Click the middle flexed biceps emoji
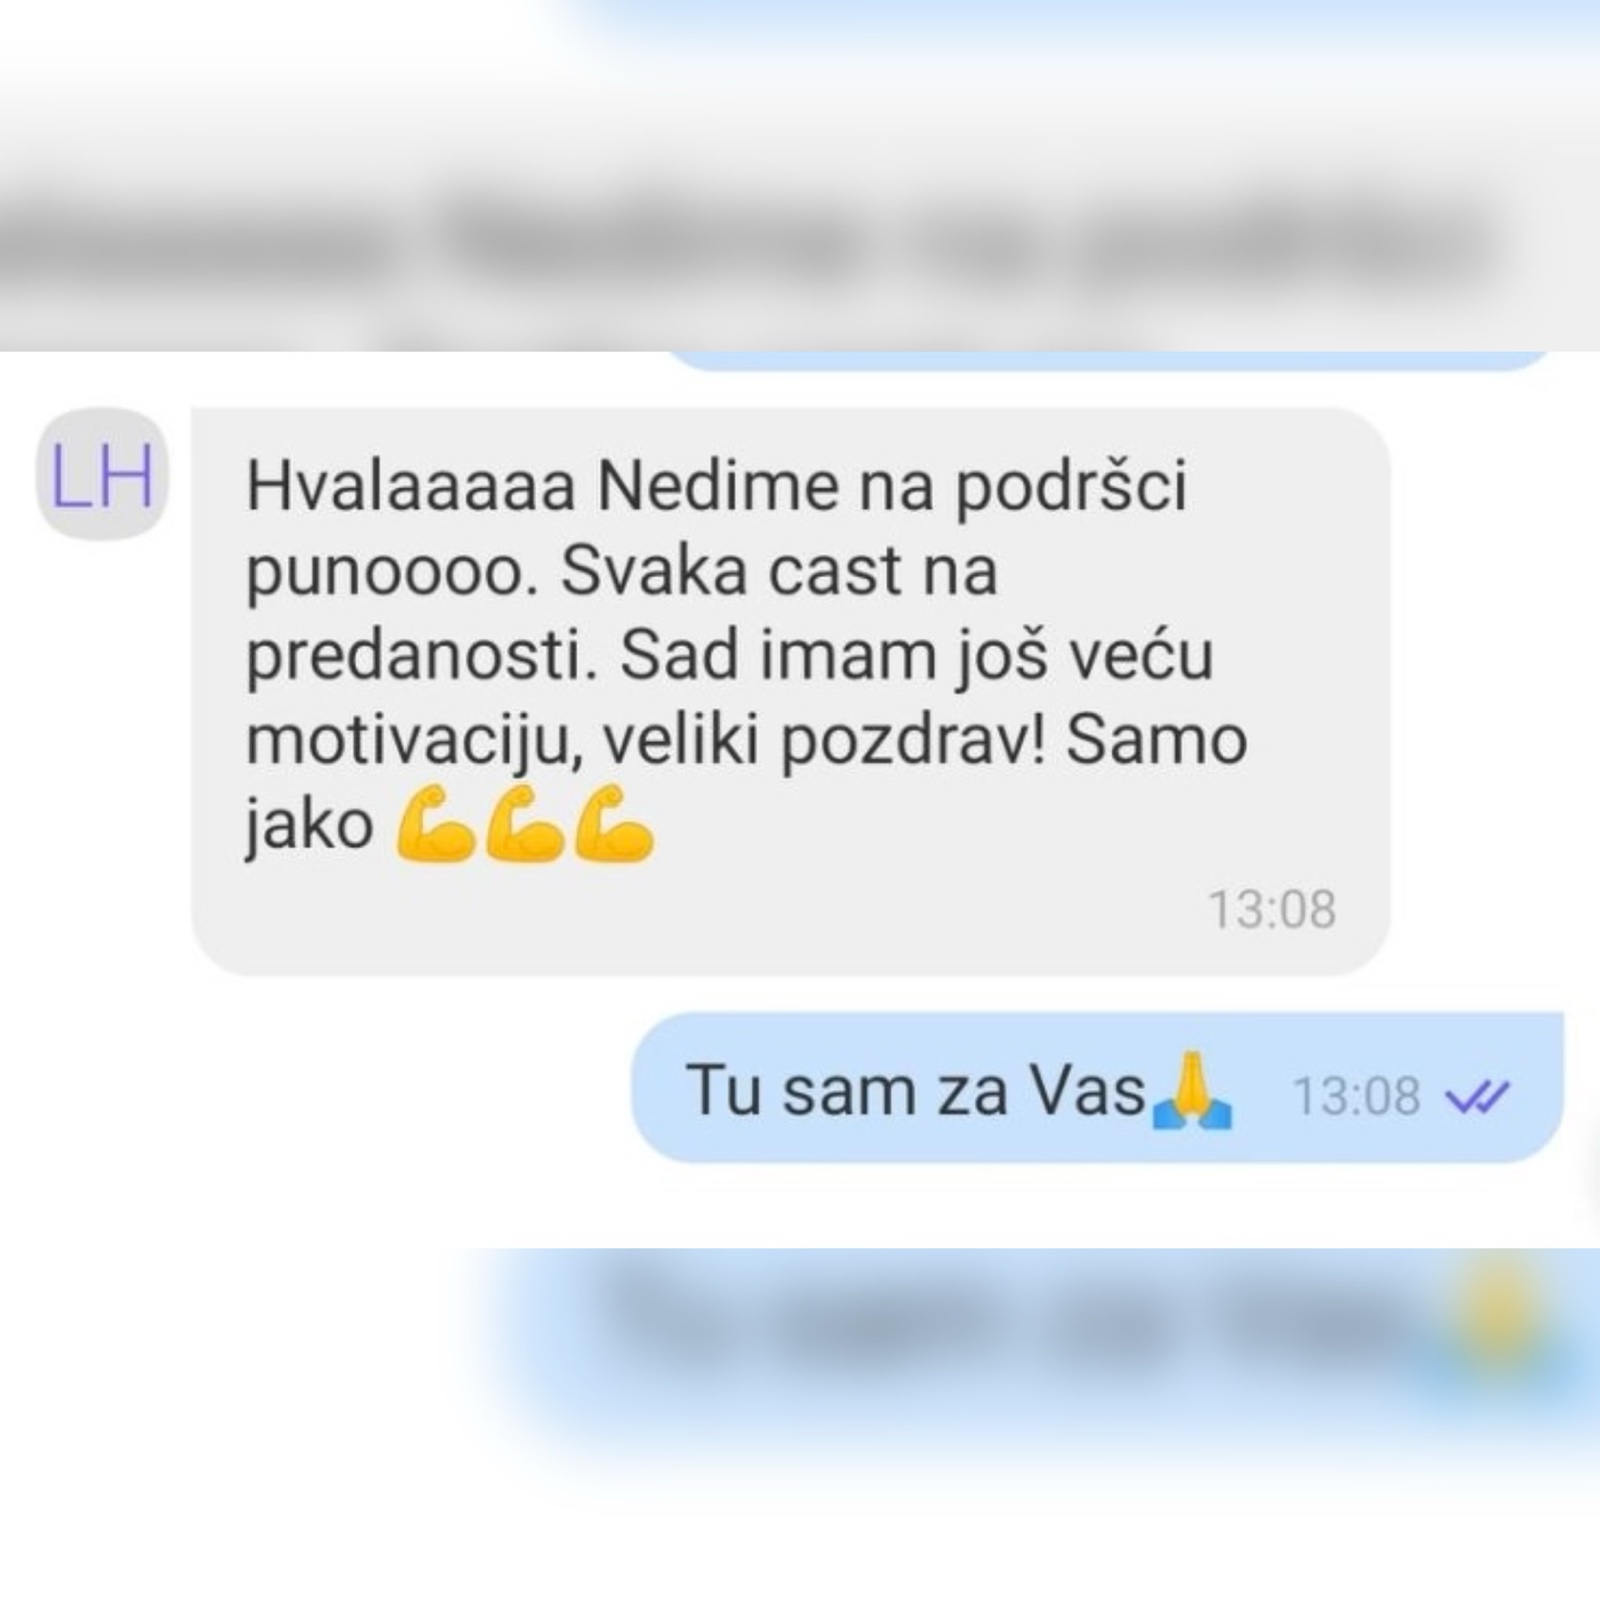1600x1600 pixels. tap(525, 824)
